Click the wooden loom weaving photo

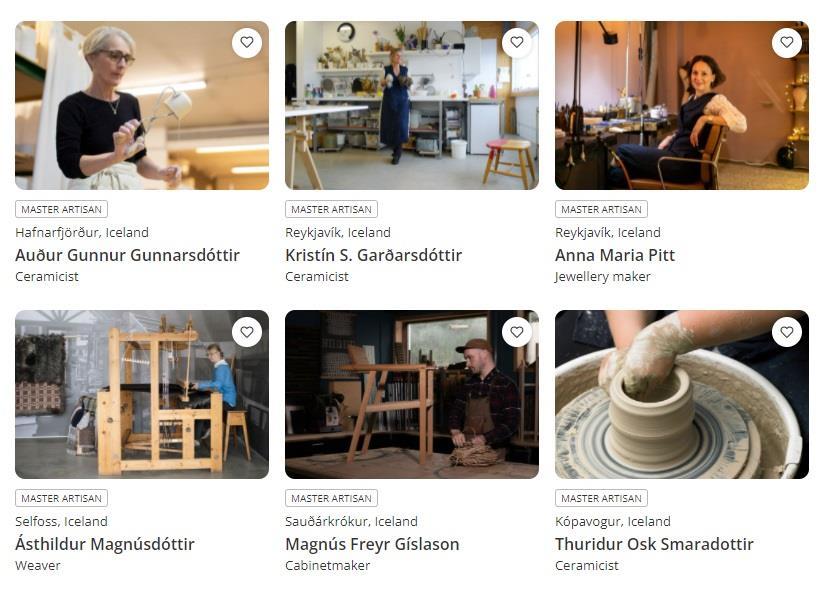(142, 394)
